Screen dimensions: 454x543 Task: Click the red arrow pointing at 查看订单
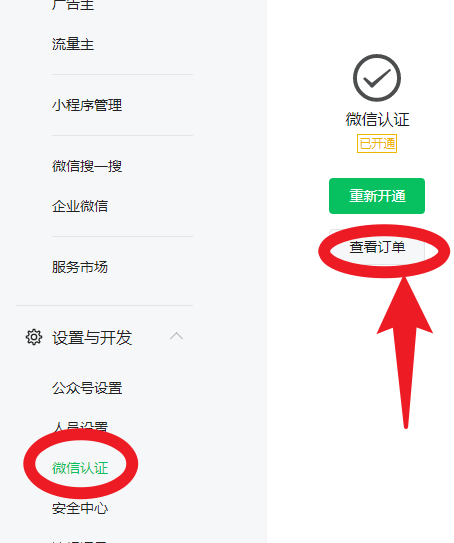click(405, 353)
